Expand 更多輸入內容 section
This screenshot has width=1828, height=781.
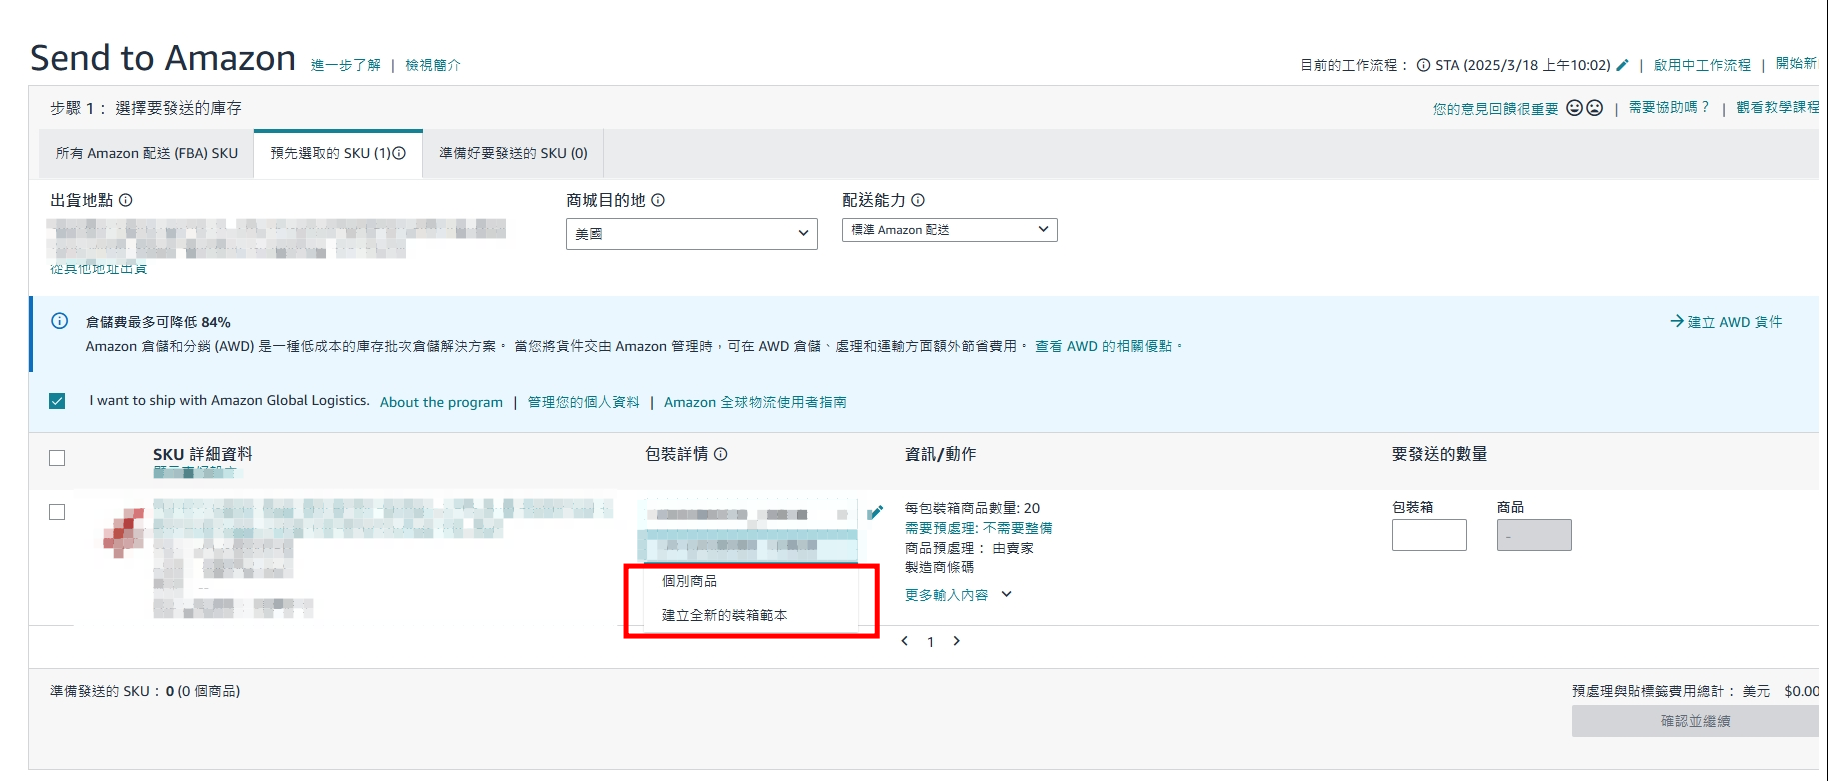(958, 595)
